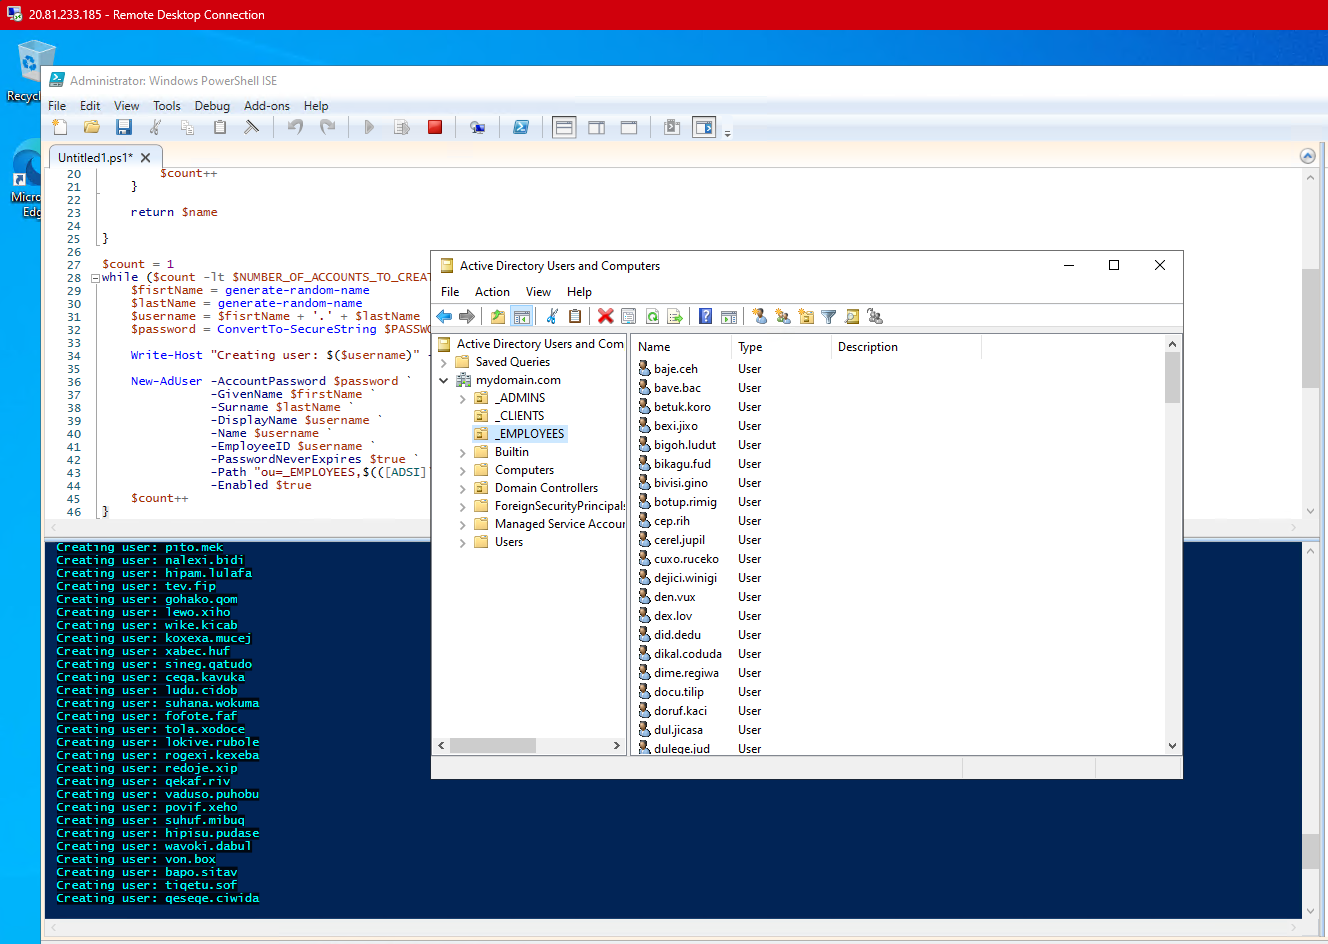This screenshot has width=1328, height=944.
Task: Toggle Show/Hide Console Tree icon
Action: point(521,316)
